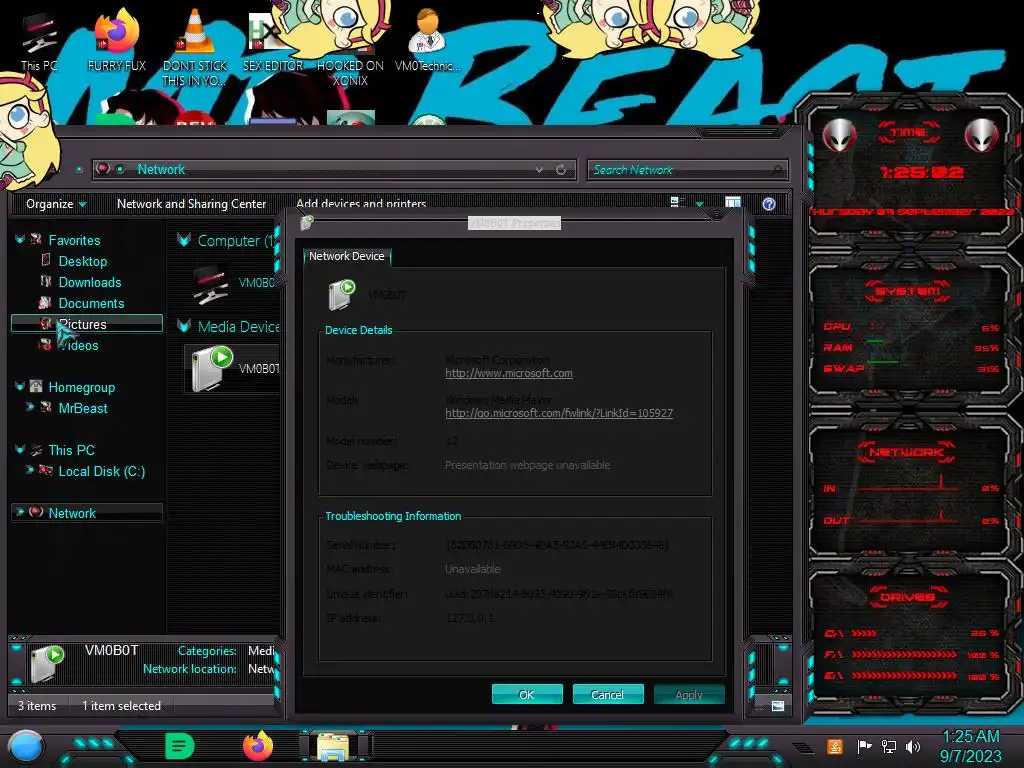1024x768 pixels.
Task: Collapse the Media Devices group header
Action: 184,326
